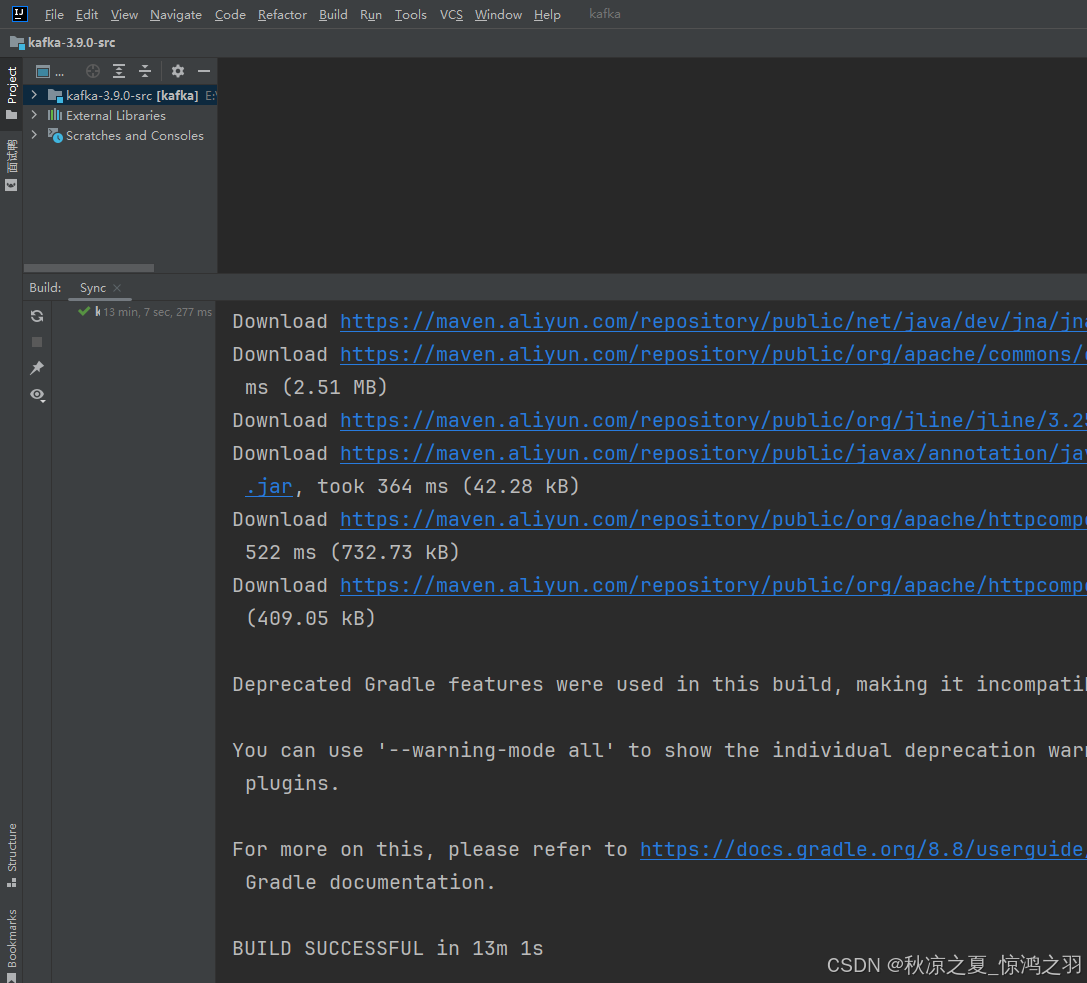Screen dimensions: 1087x983
Task: Expand External Libraries tree node
Action: (34, 115)
